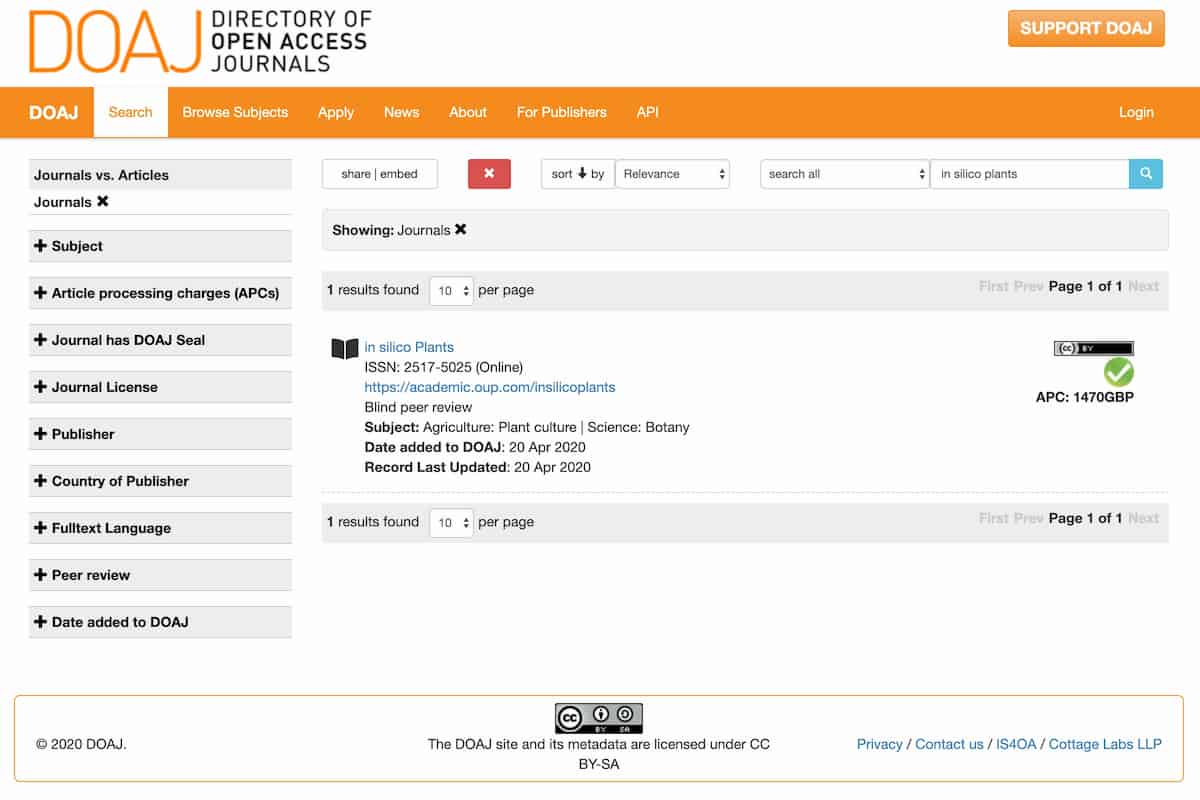The height and width of the screenshot is (800, 1200).
Task: Change results per page count
Action: [451, 290]
